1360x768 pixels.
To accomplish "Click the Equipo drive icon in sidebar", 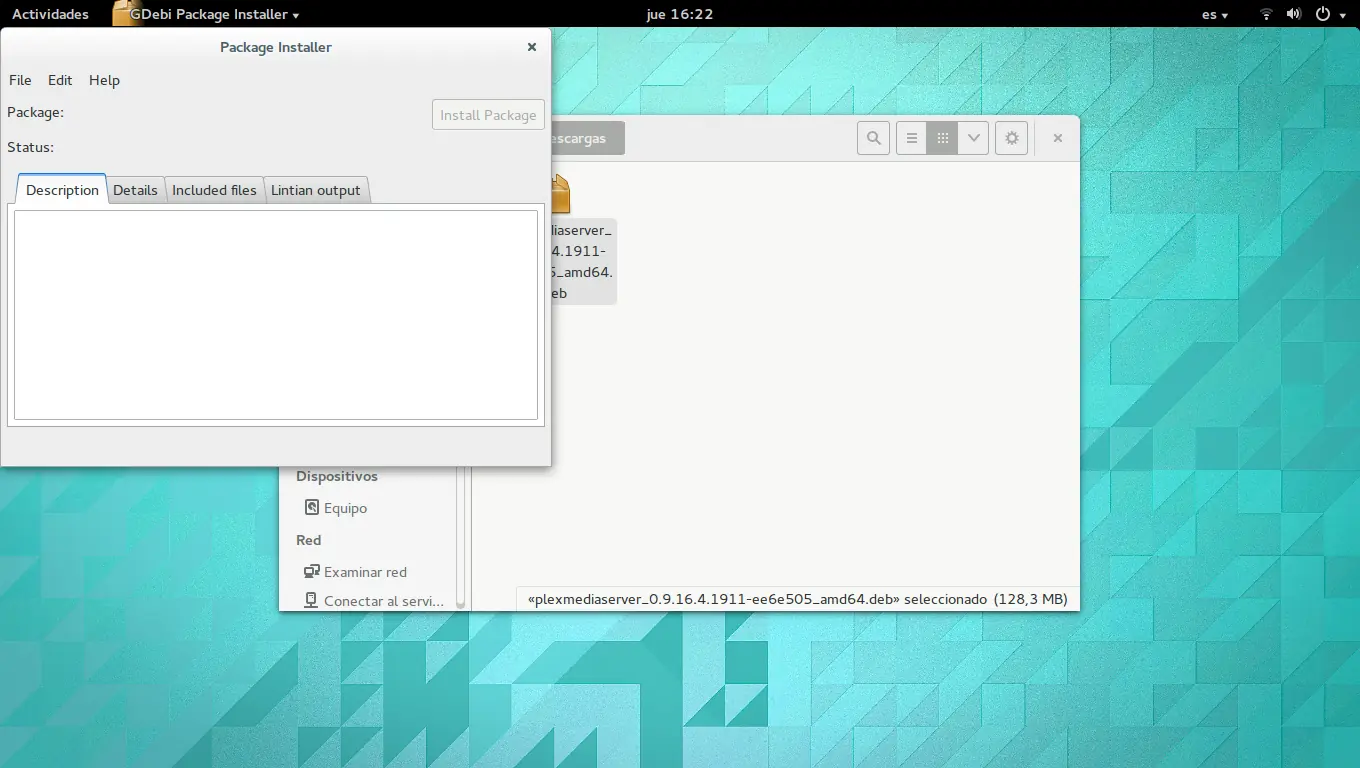I will [x=311, y=508].
